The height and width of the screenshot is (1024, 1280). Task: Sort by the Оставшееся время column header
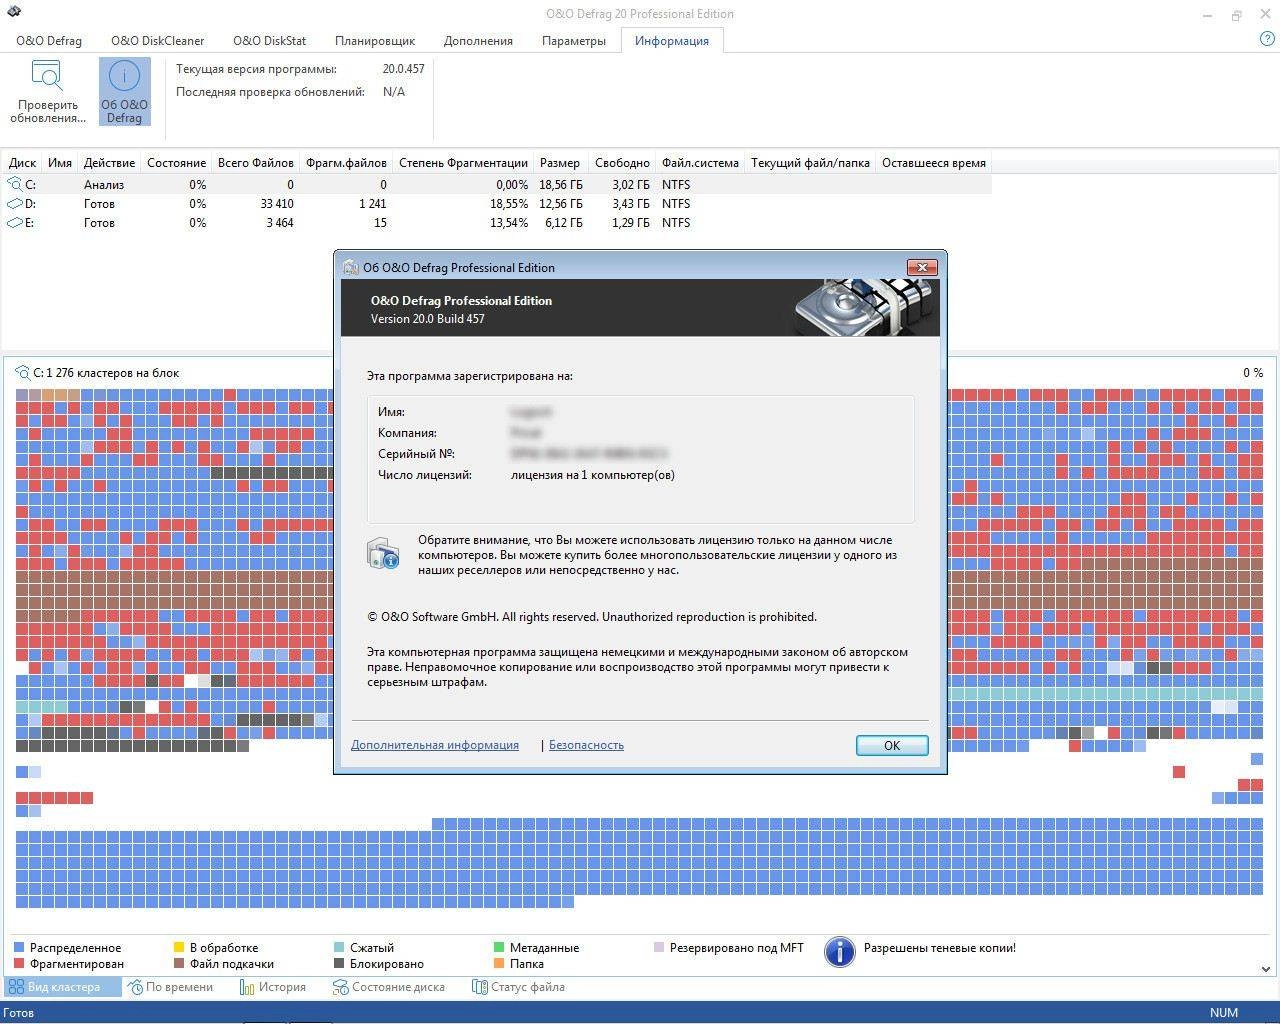coord(934,163)
